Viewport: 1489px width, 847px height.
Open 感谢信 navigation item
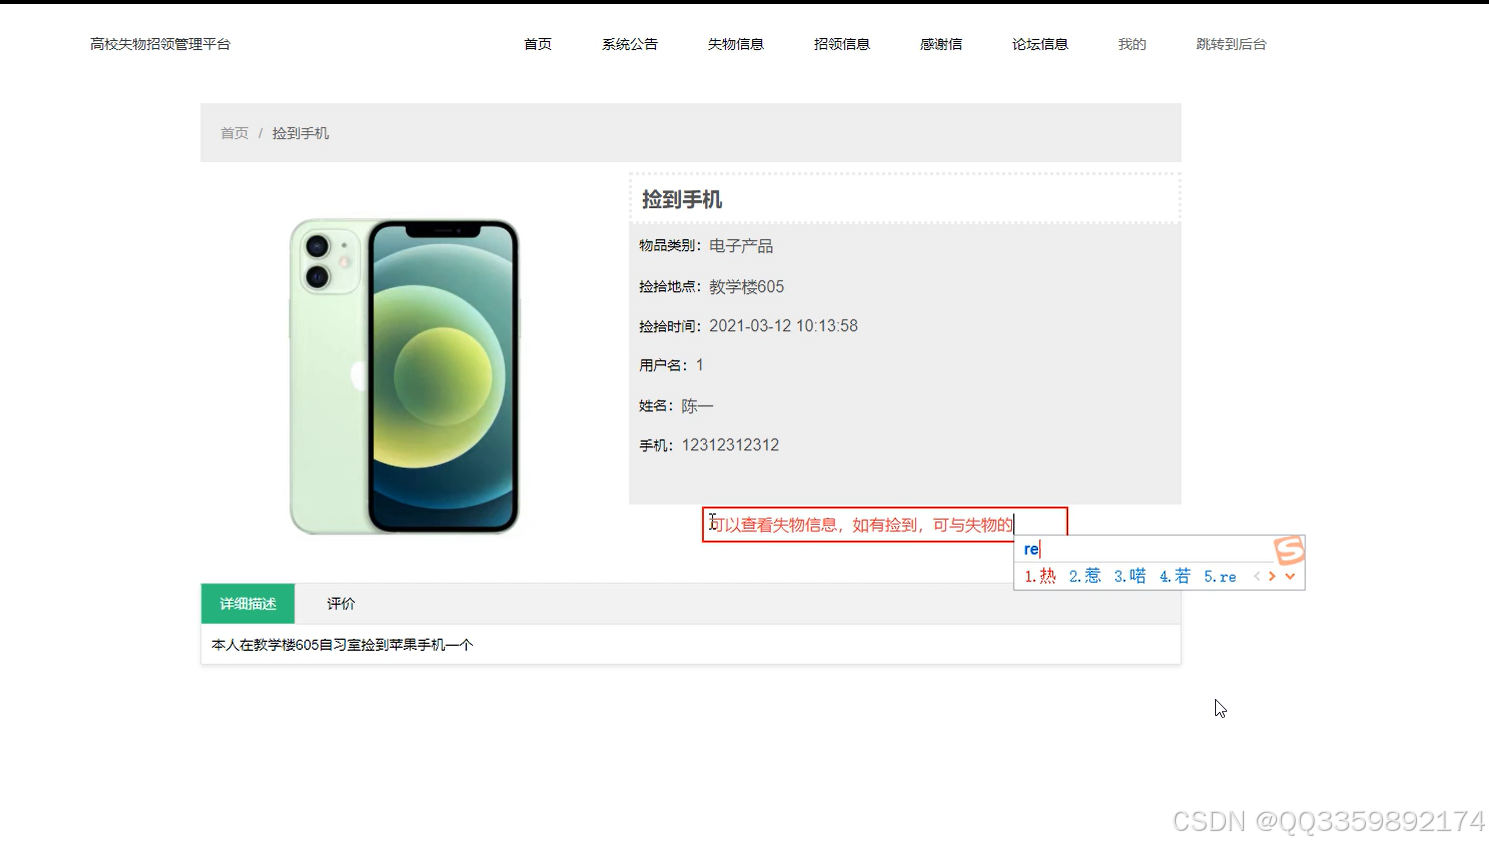(x=941, y=44)
